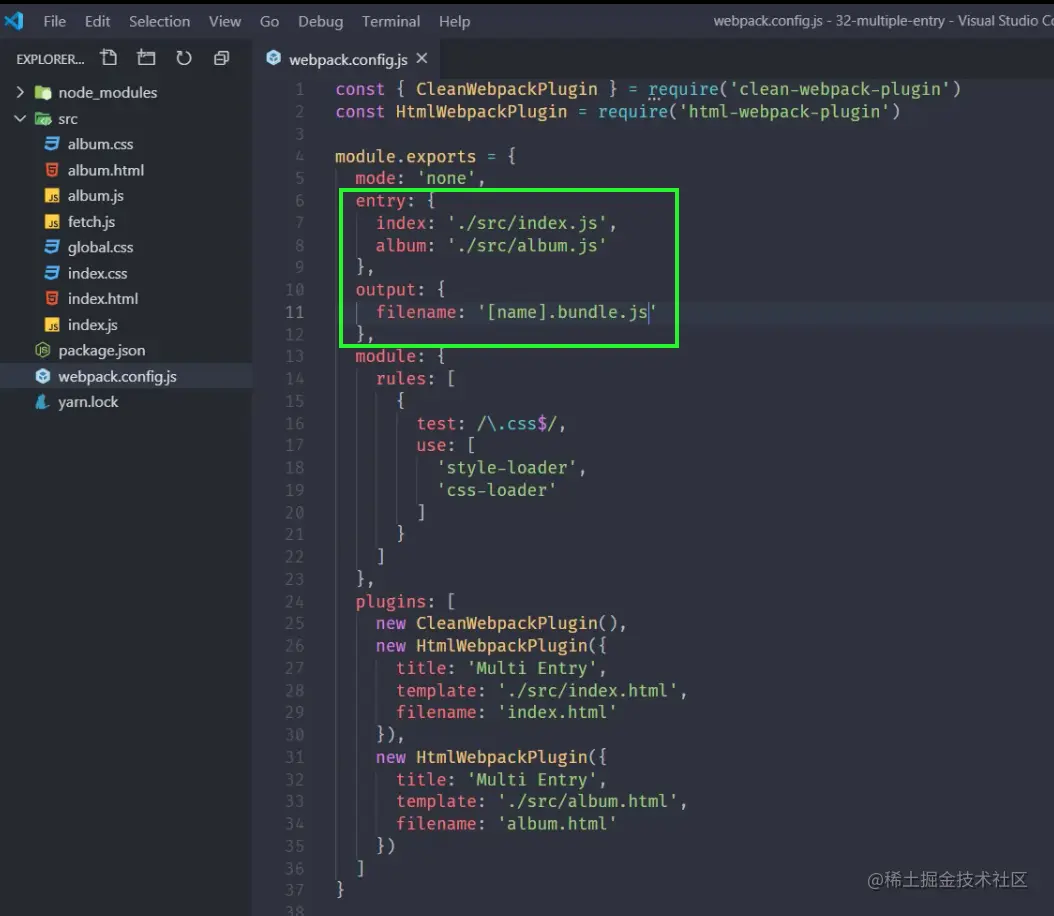This screenshot has height=916, width=1054.
Task: Open the Debug menu
Action: [321, 22]
